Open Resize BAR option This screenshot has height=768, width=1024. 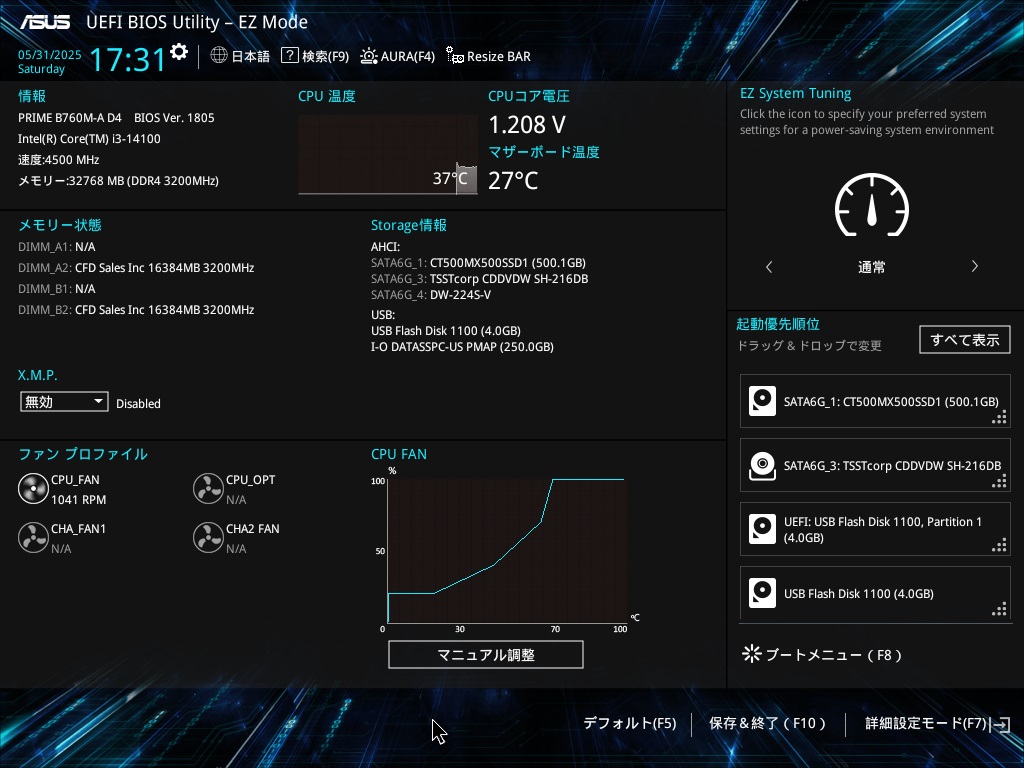coord(499,56)
